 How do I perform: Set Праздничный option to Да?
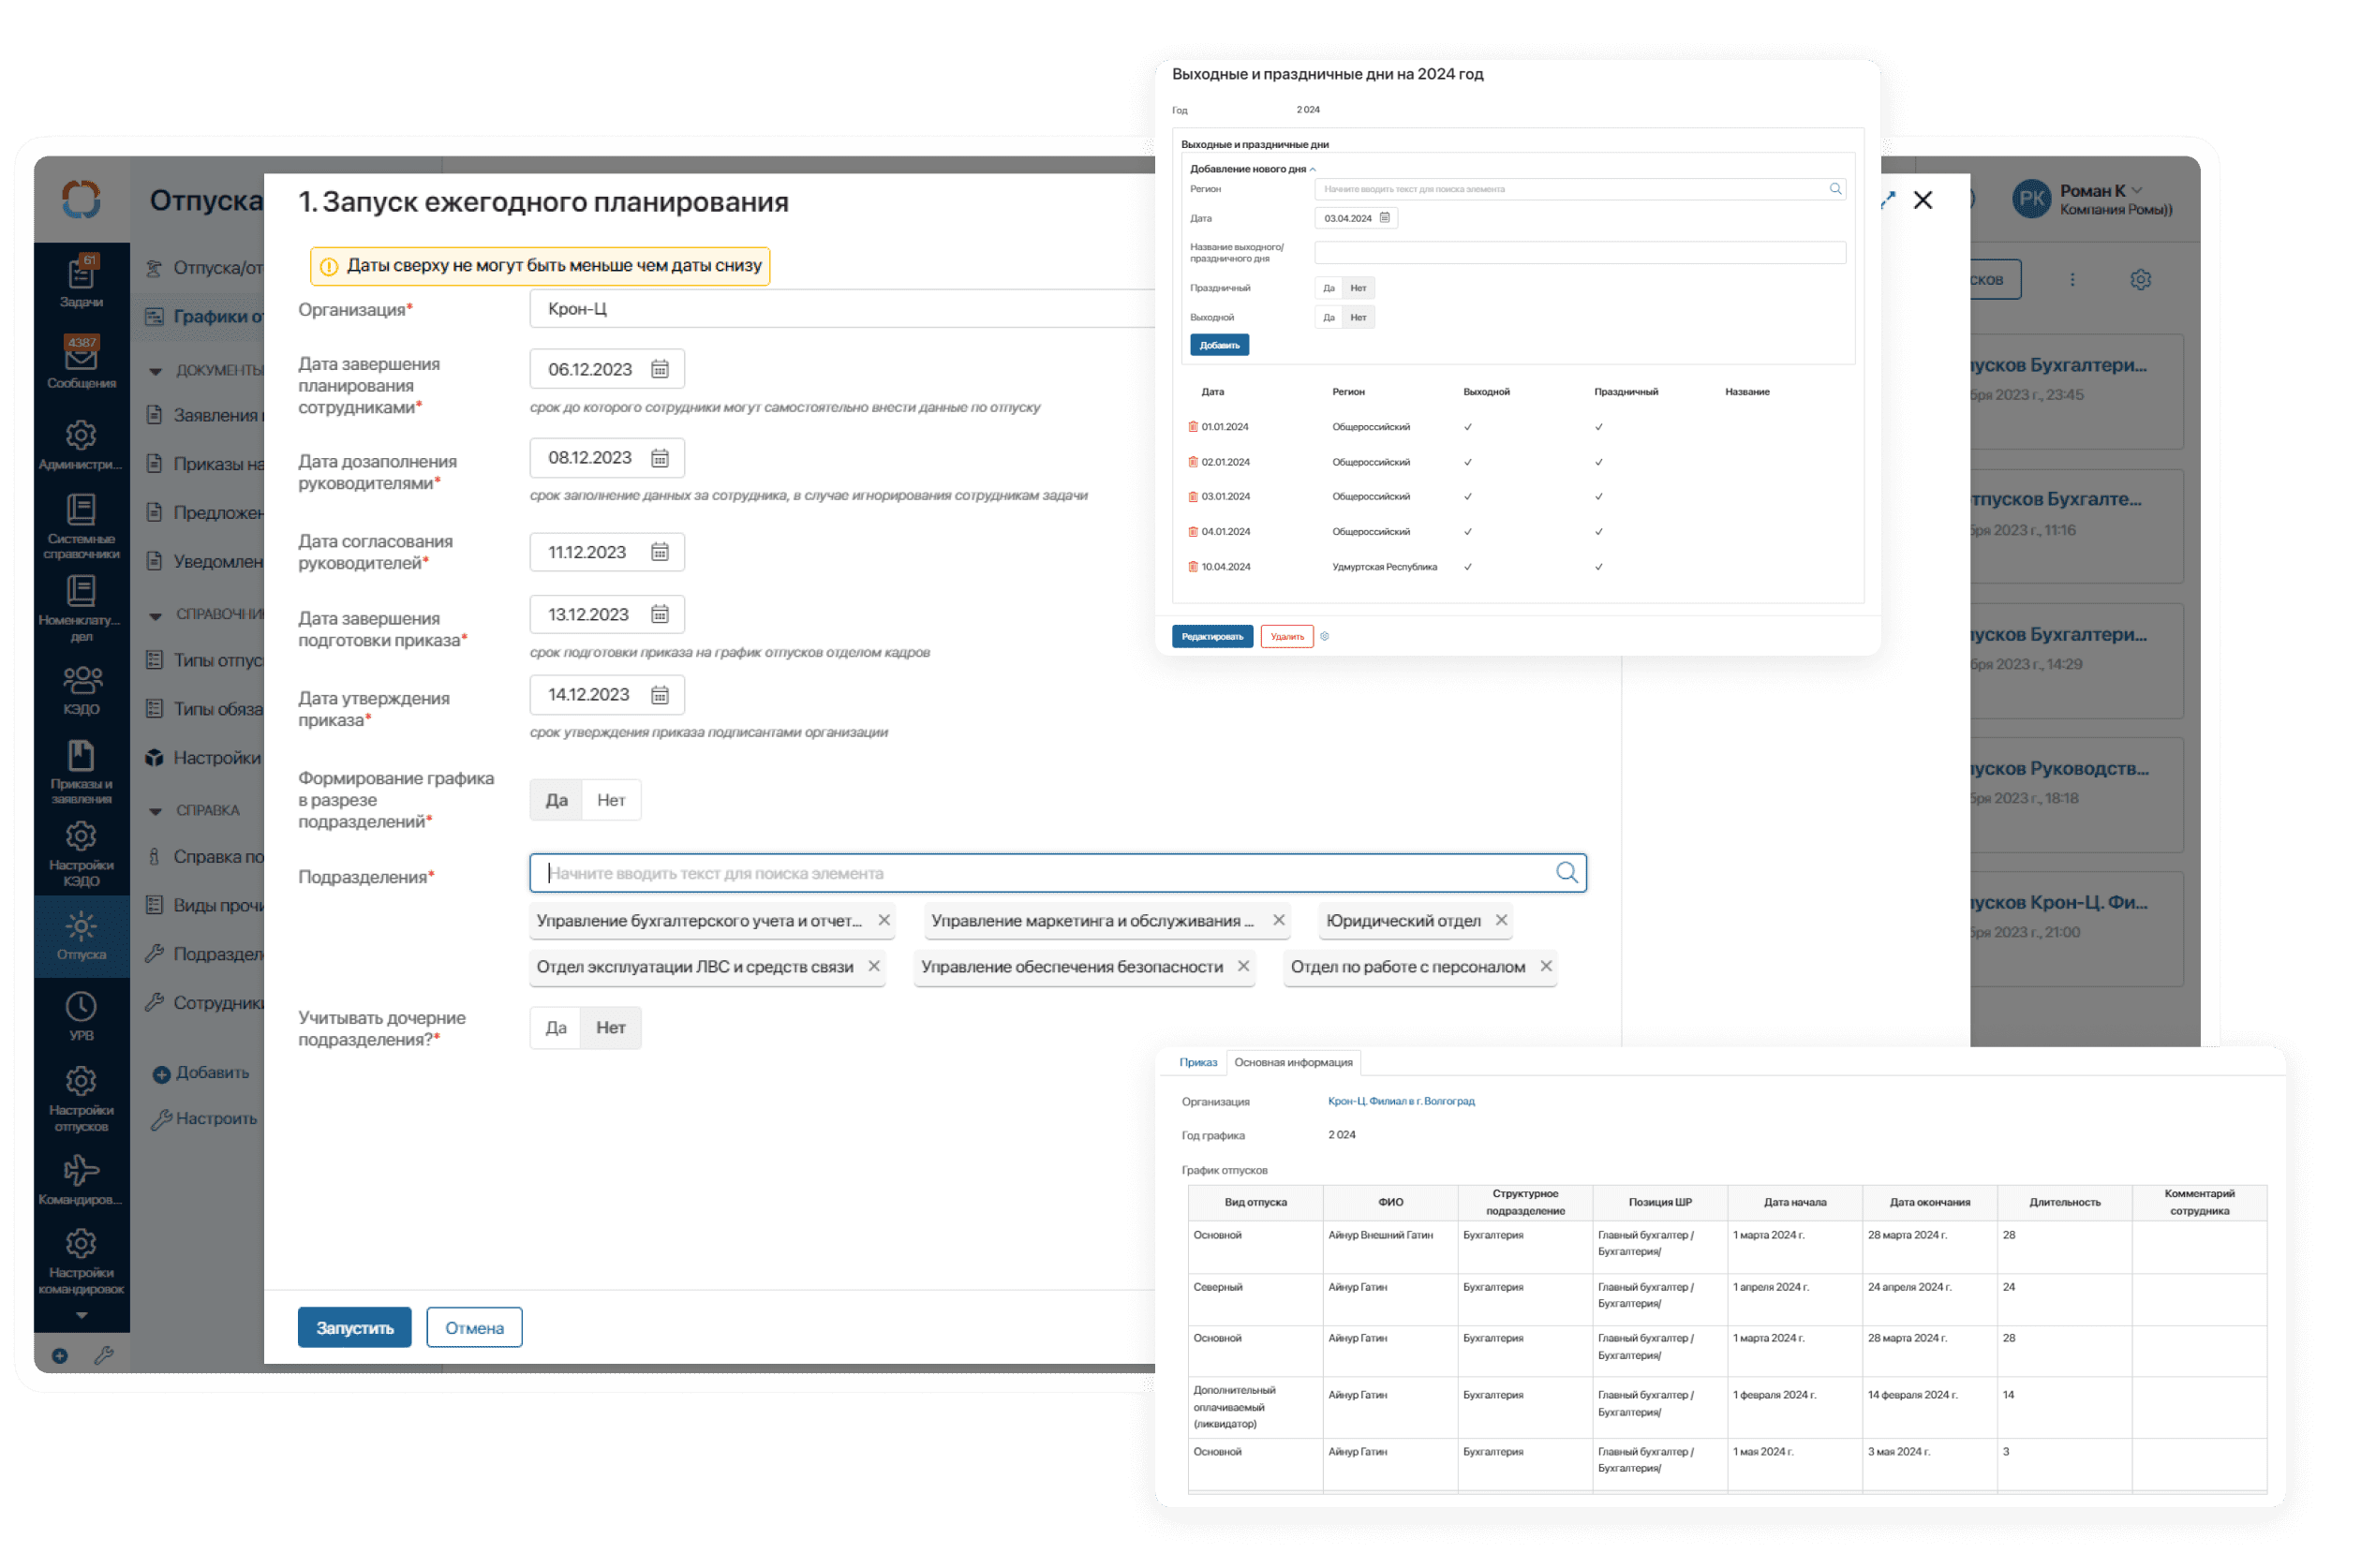pos(1328,288)
